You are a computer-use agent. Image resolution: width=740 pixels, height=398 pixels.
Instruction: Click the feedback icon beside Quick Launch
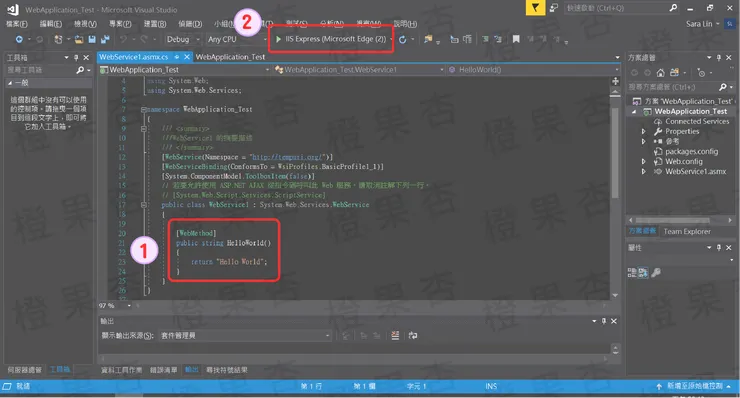(554, 8)
